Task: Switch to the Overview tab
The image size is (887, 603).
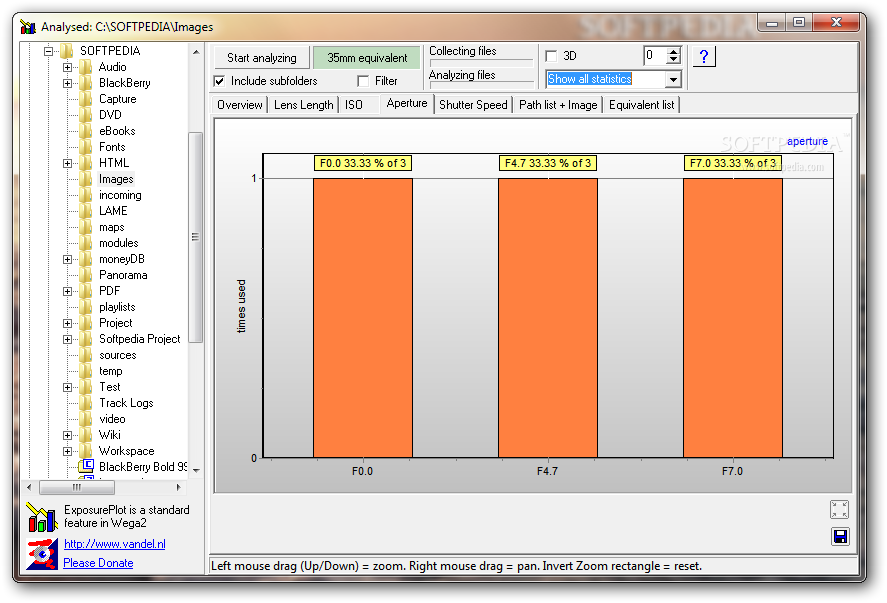Action: tap(239, 105)
